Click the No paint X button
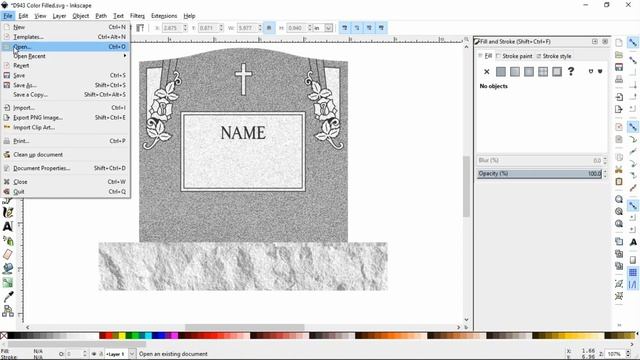The image size is (640, 360). (x=487, y=72)
